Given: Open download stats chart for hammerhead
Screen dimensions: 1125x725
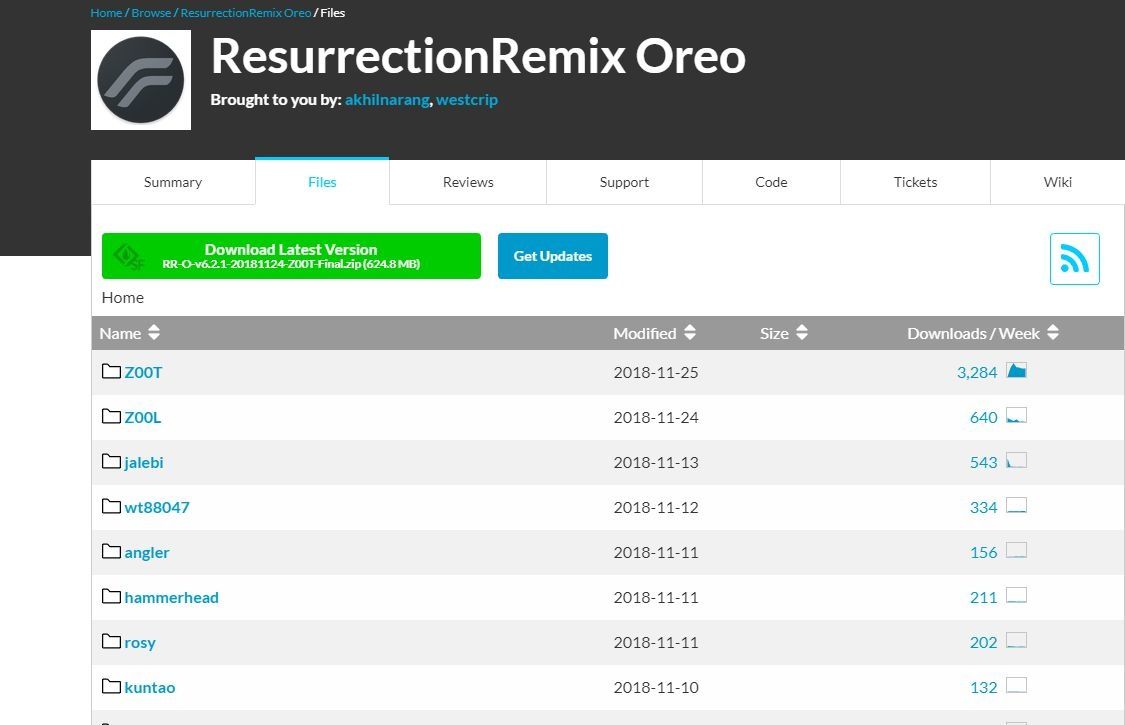Looking at the screenshot, I should tap(1016, 595).
